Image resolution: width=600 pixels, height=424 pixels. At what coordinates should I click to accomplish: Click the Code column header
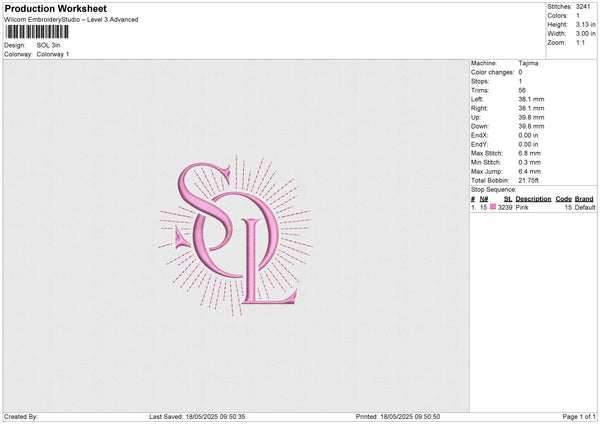point(563,199)
